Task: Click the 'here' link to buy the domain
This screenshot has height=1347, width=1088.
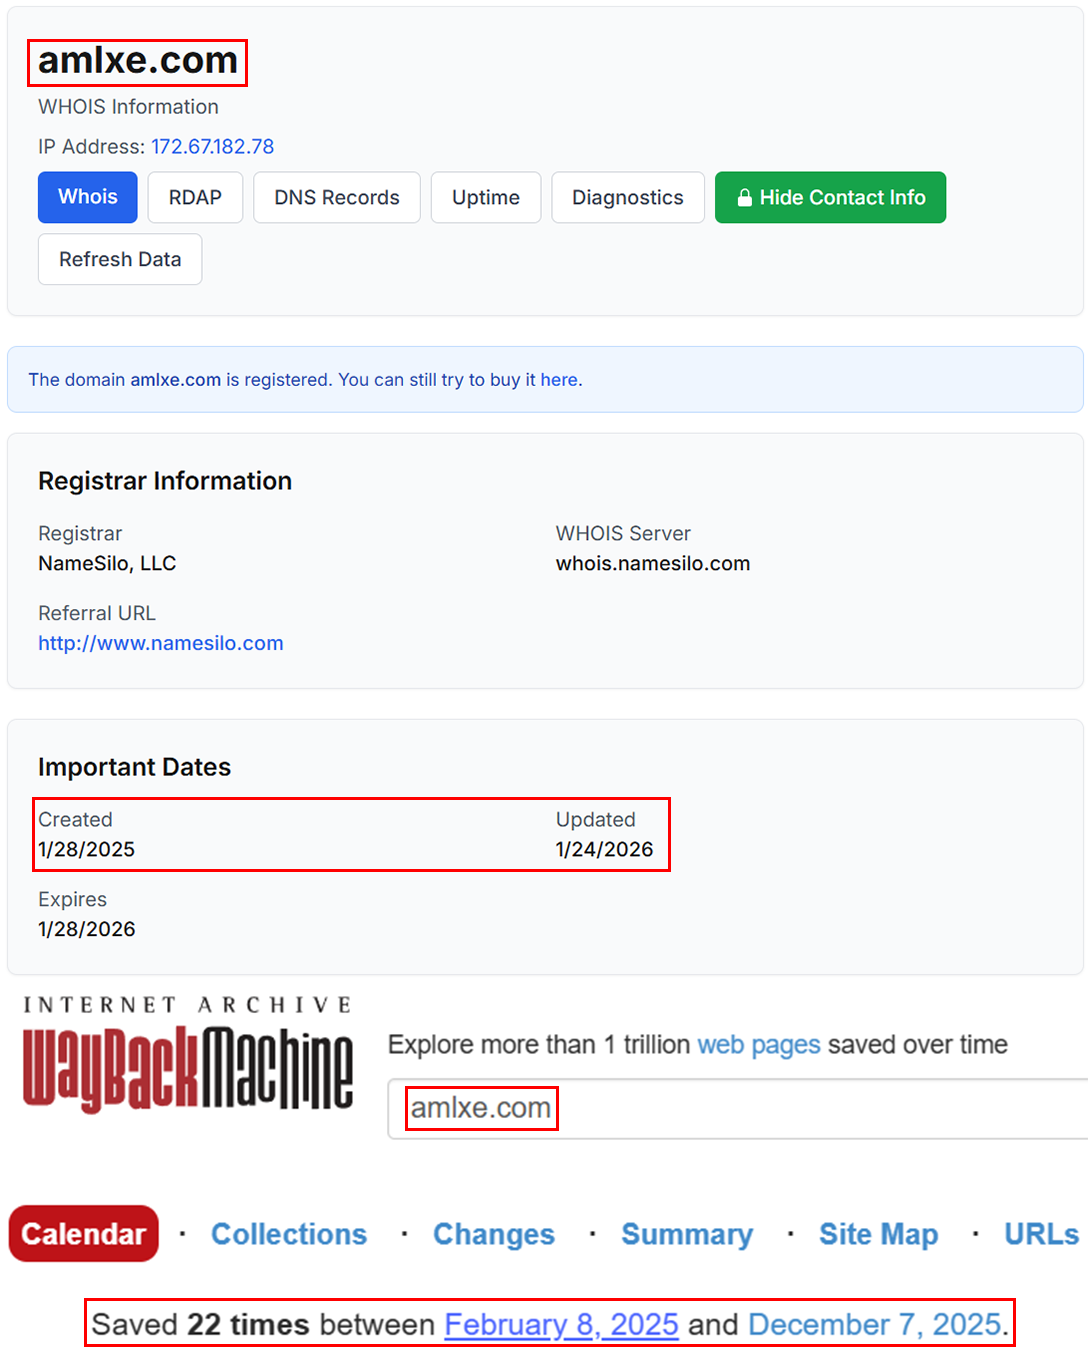Action: click(562, 380)
